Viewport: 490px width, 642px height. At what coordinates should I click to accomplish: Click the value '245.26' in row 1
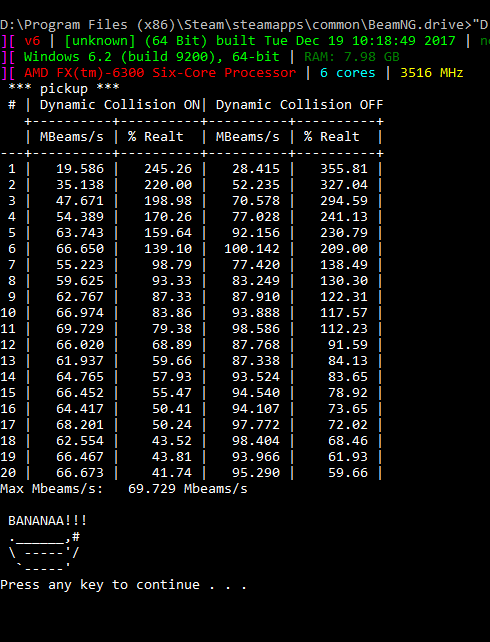point(168,169)
